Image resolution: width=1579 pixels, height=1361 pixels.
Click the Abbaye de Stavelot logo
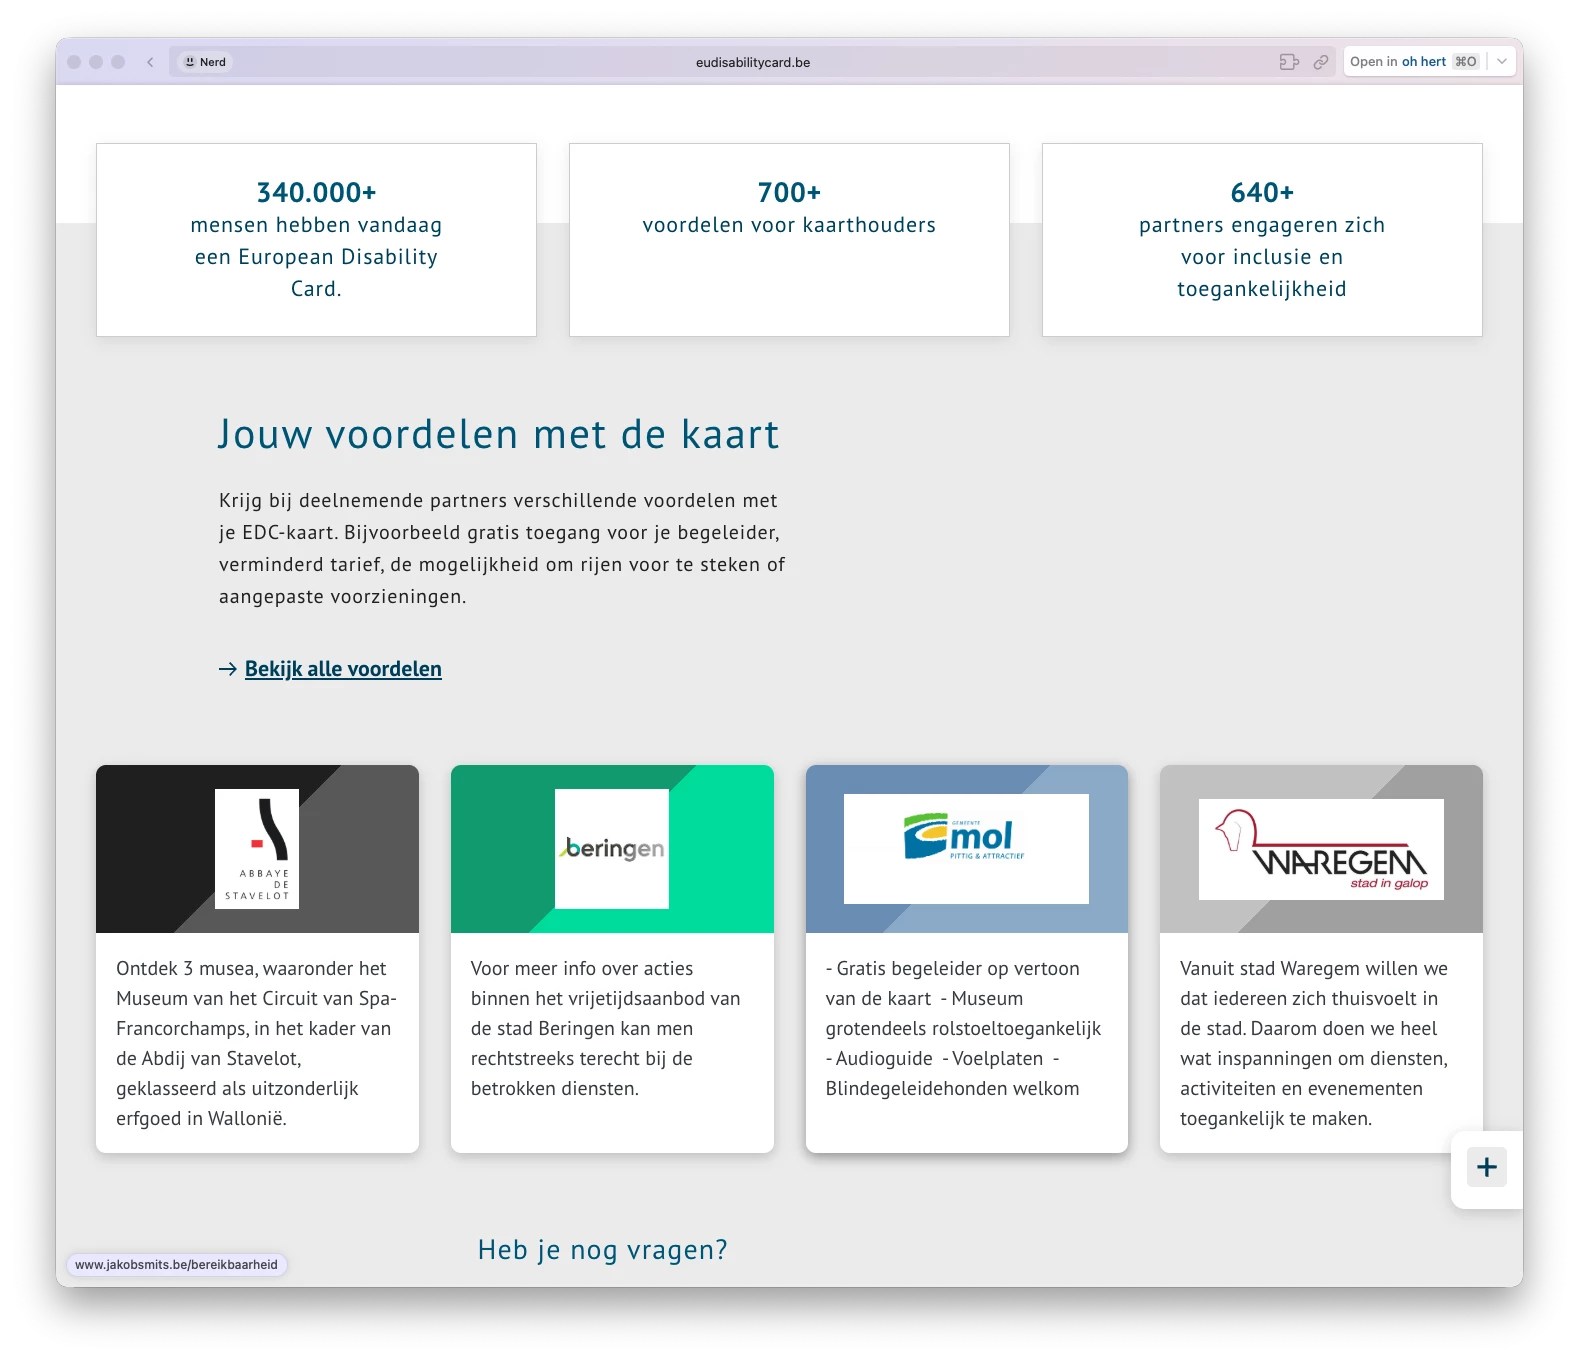tap(257, 848)
